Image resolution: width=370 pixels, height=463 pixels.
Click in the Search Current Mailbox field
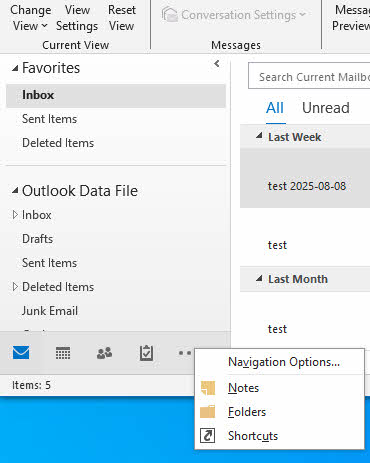point(309,77)
